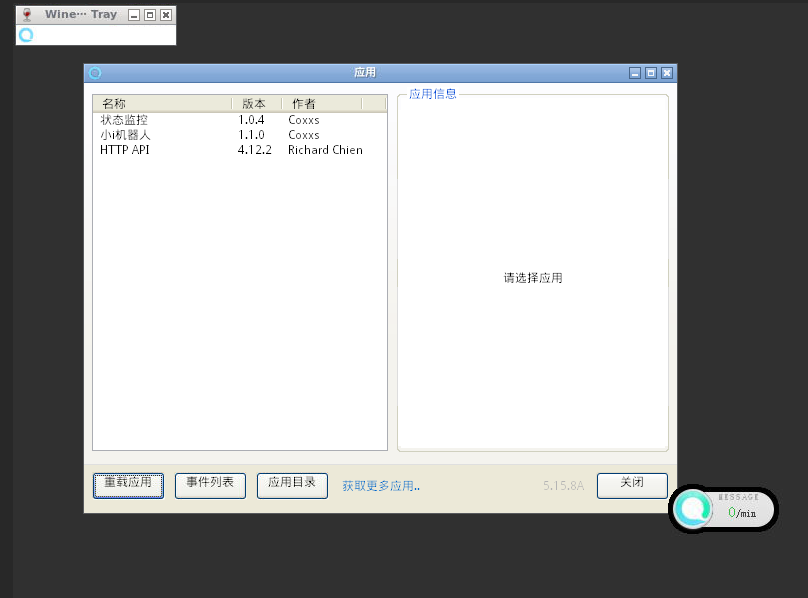Open the 事件列表 button
The height and width of the screenshot is (598, 808).
click(x=210, y=486)
